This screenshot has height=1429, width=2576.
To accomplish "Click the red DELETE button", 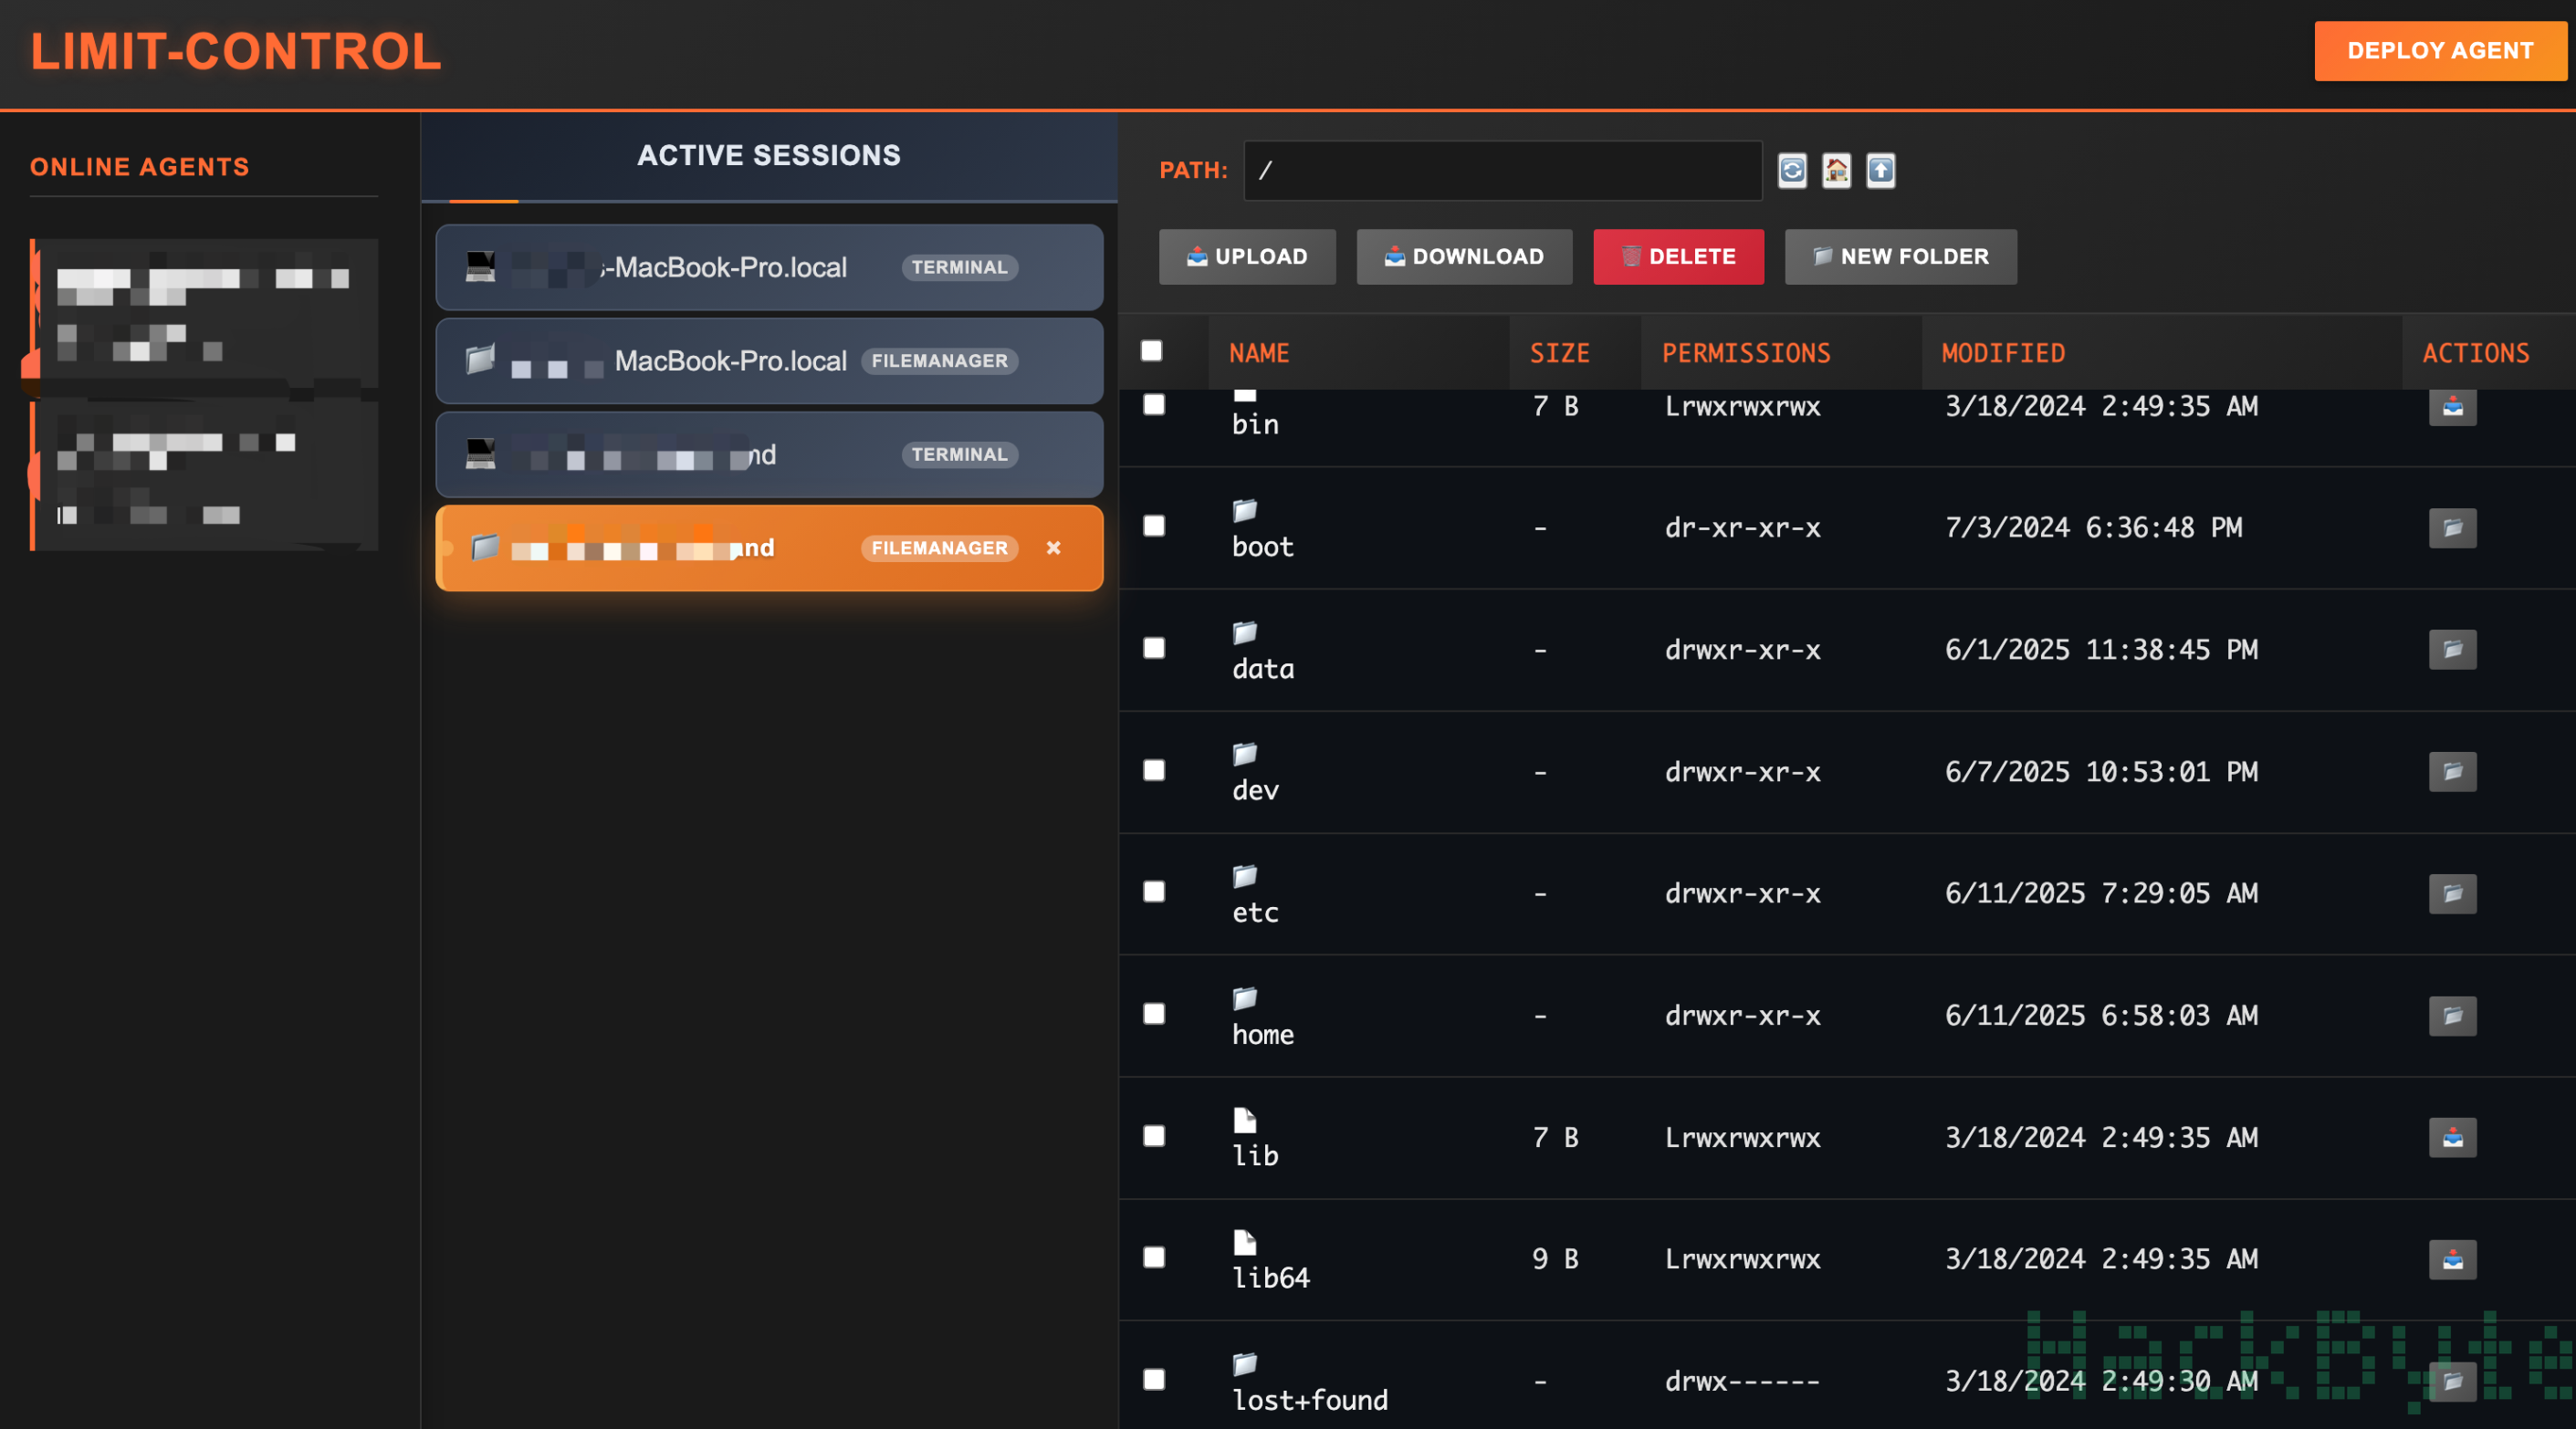I will 1678,257.
